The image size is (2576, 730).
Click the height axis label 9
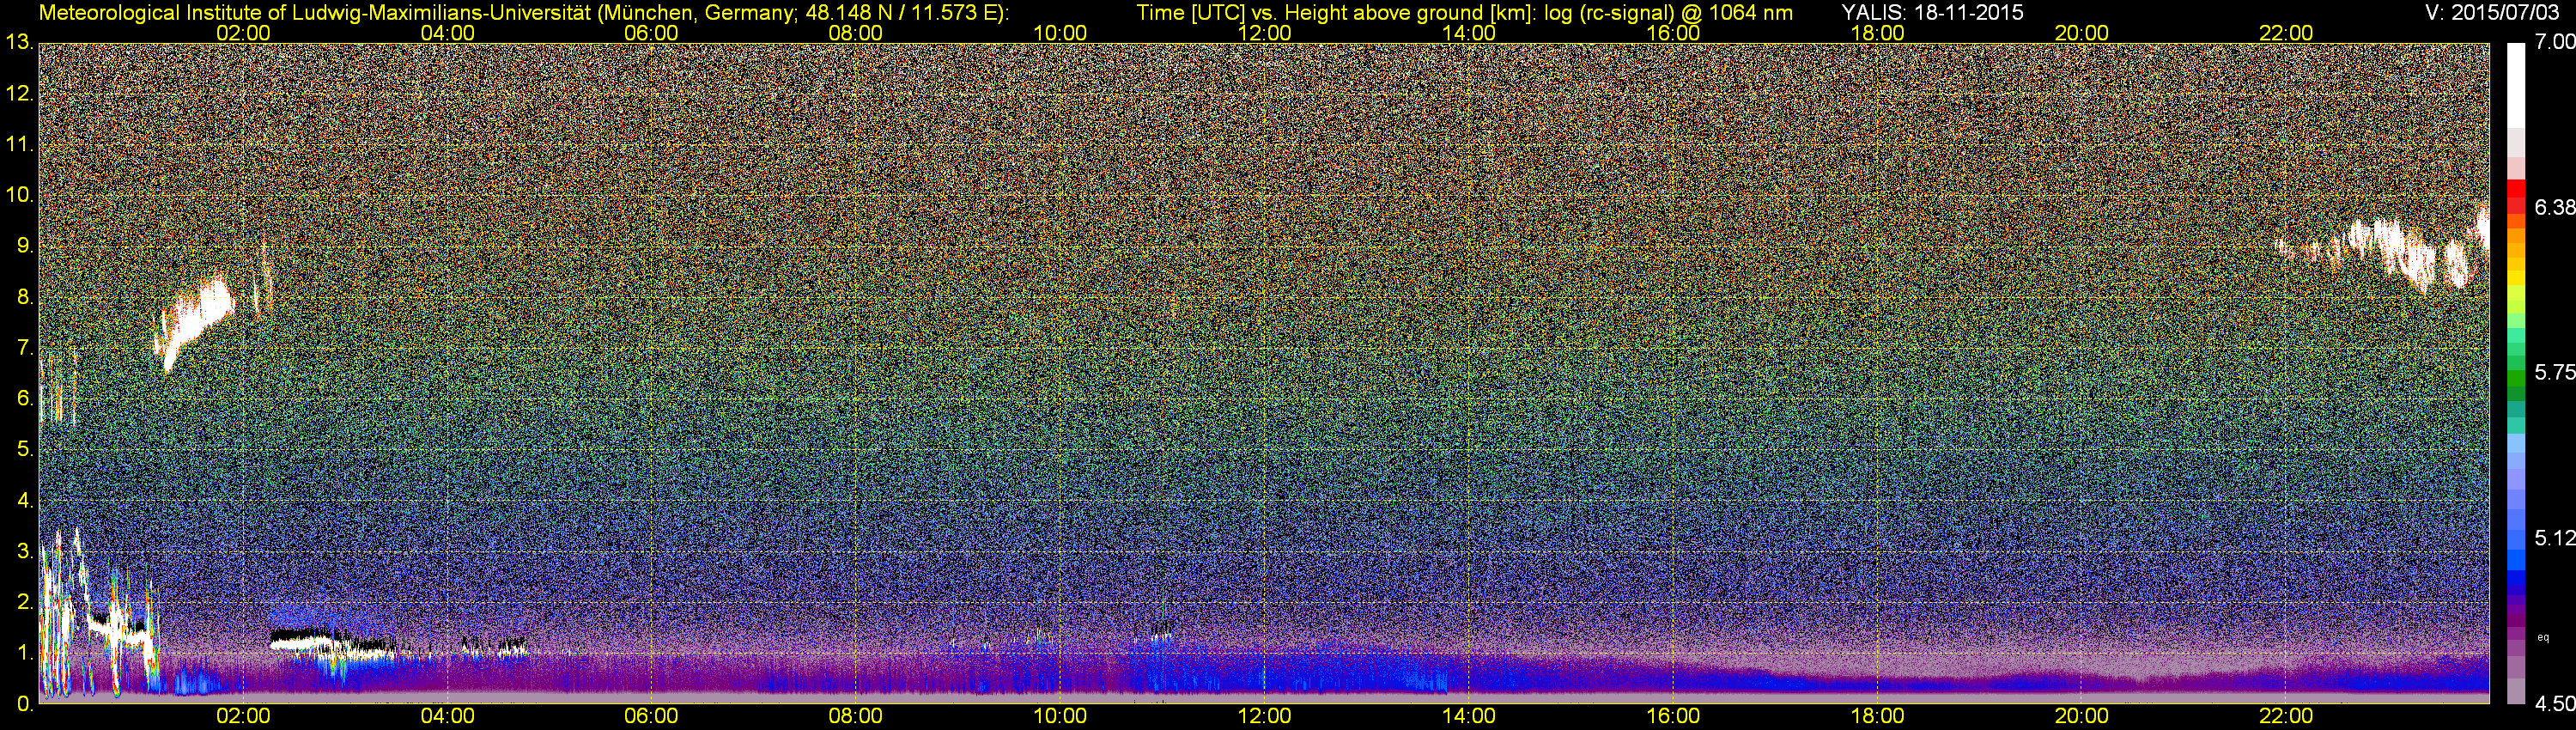point(24,246)
